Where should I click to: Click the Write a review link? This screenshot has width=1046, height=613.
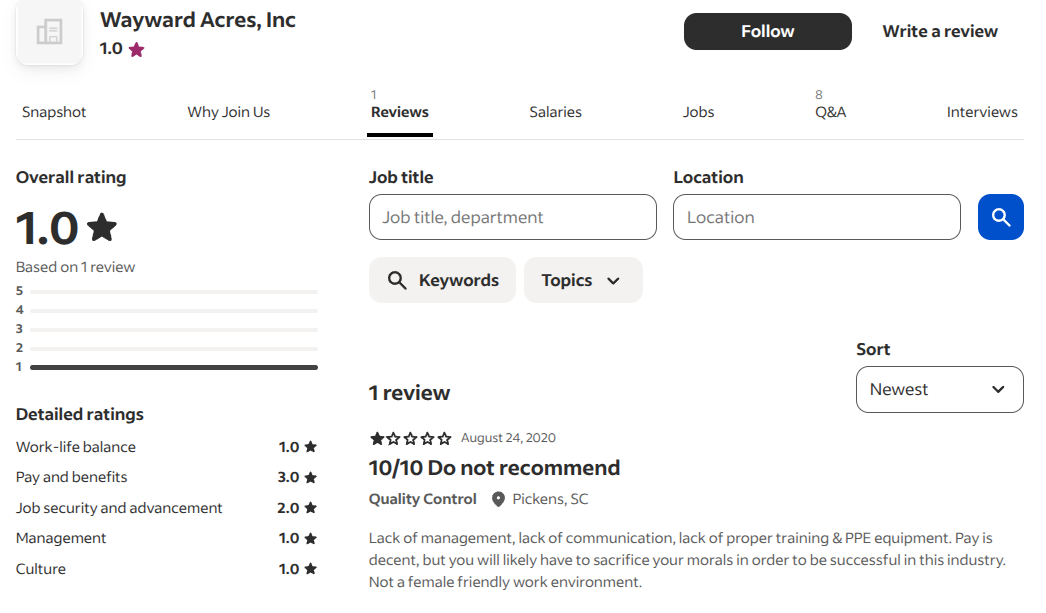click(939, 31)
